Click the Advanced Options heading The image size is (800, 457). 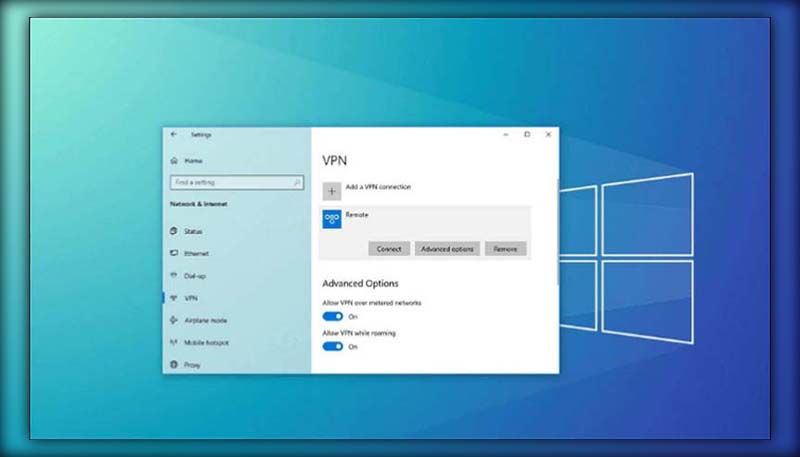point(360,284)
